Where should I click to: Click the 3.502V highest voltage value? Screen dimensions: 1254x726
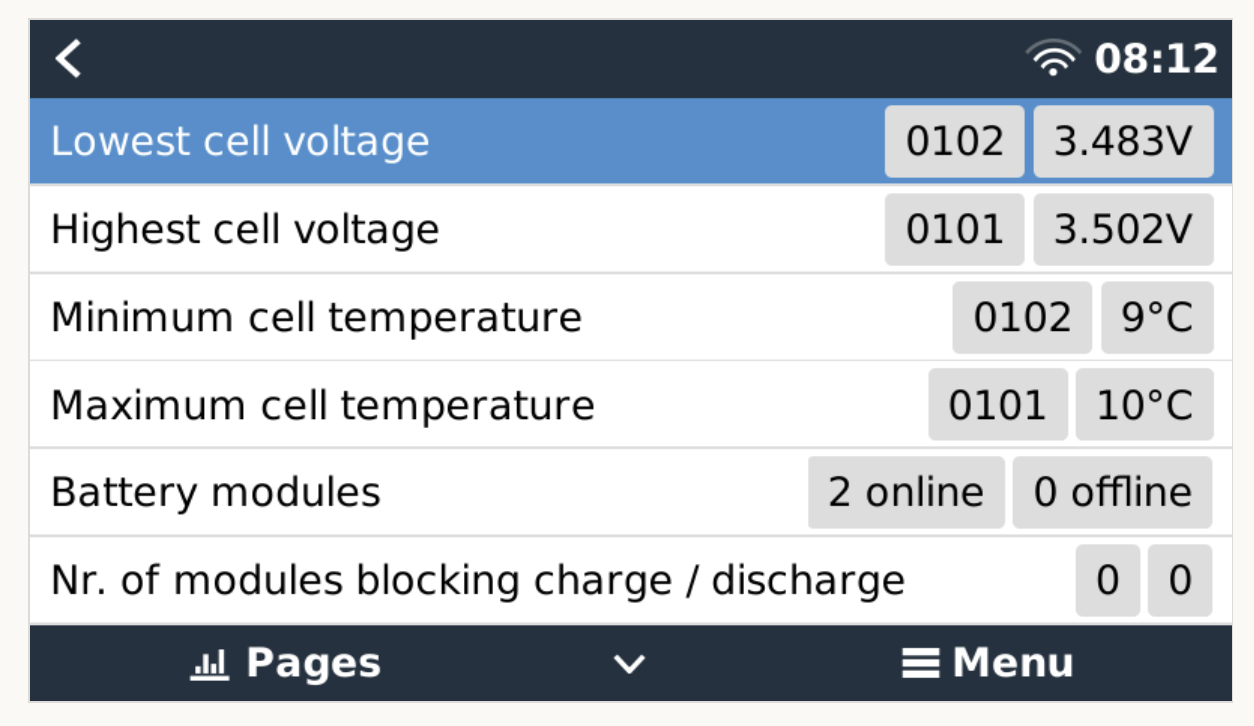pos(1123,230)
